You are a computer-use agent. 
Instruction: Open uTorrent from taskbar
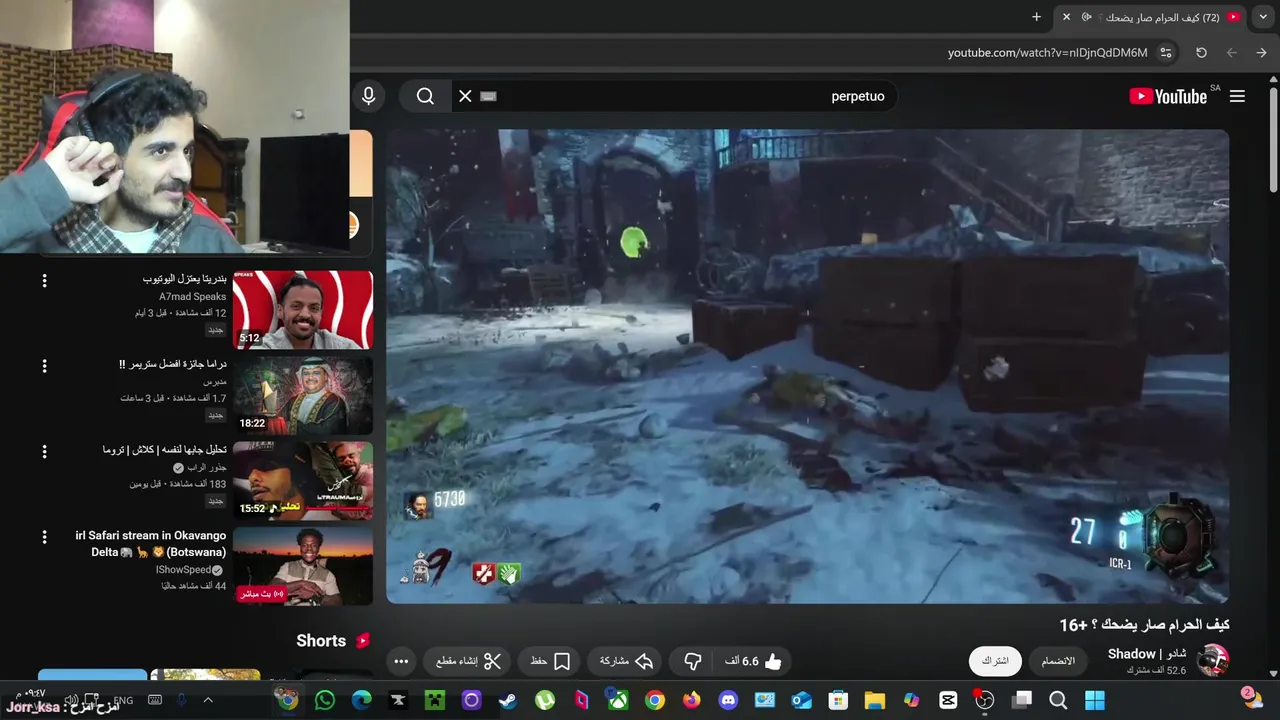[545, 700]
